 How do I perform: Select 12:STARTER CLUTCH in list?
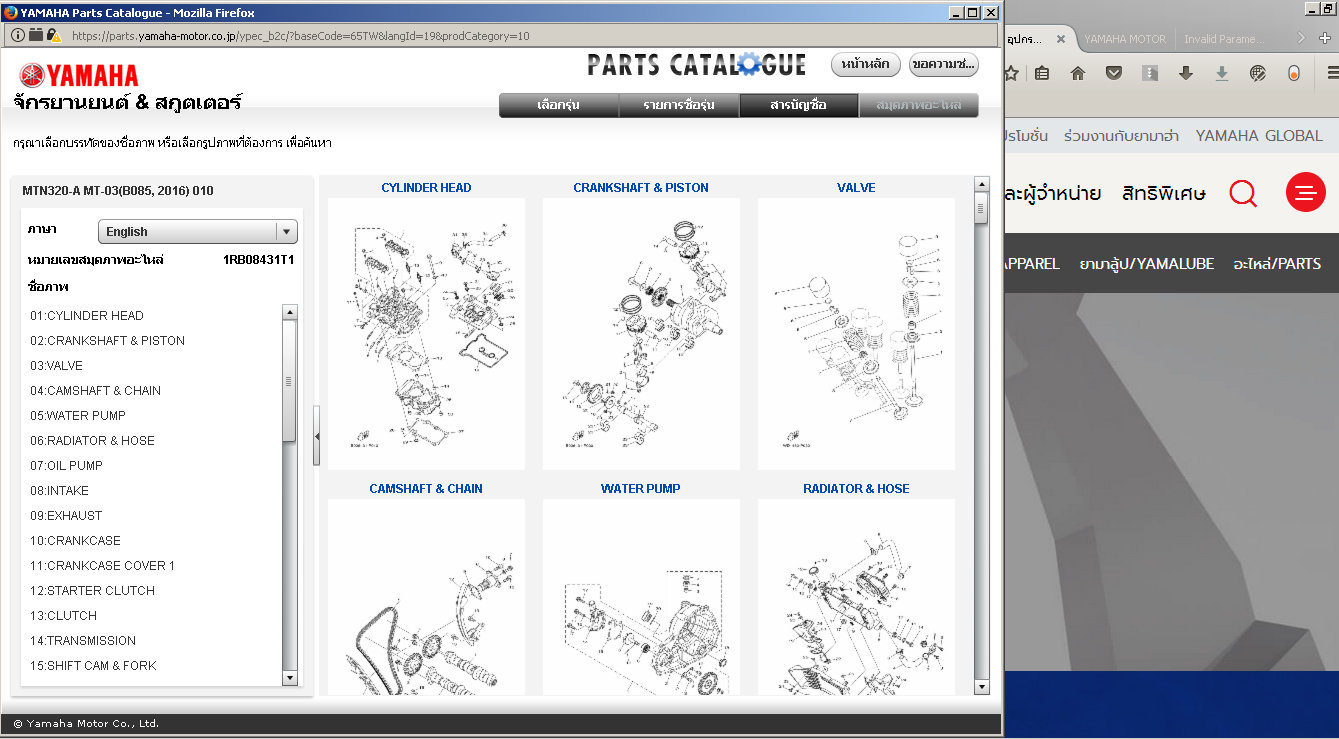coord(154,591)
